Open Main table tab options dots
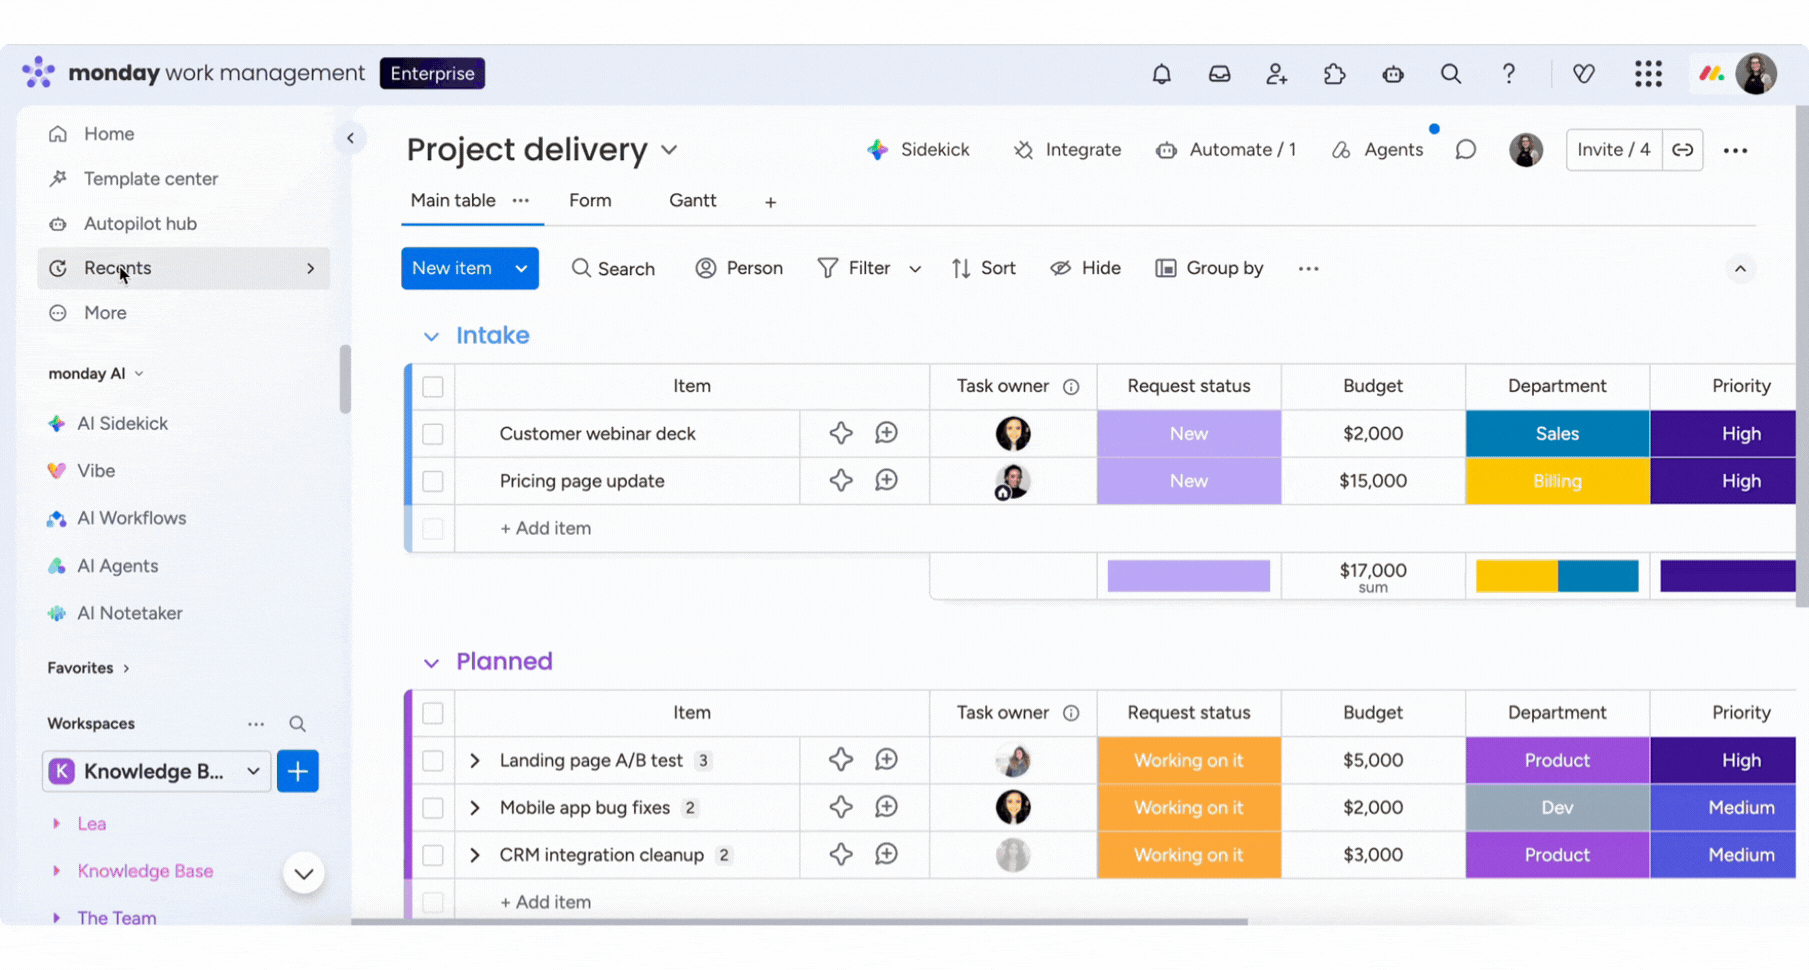1809x970 pixels. (520, 201)
